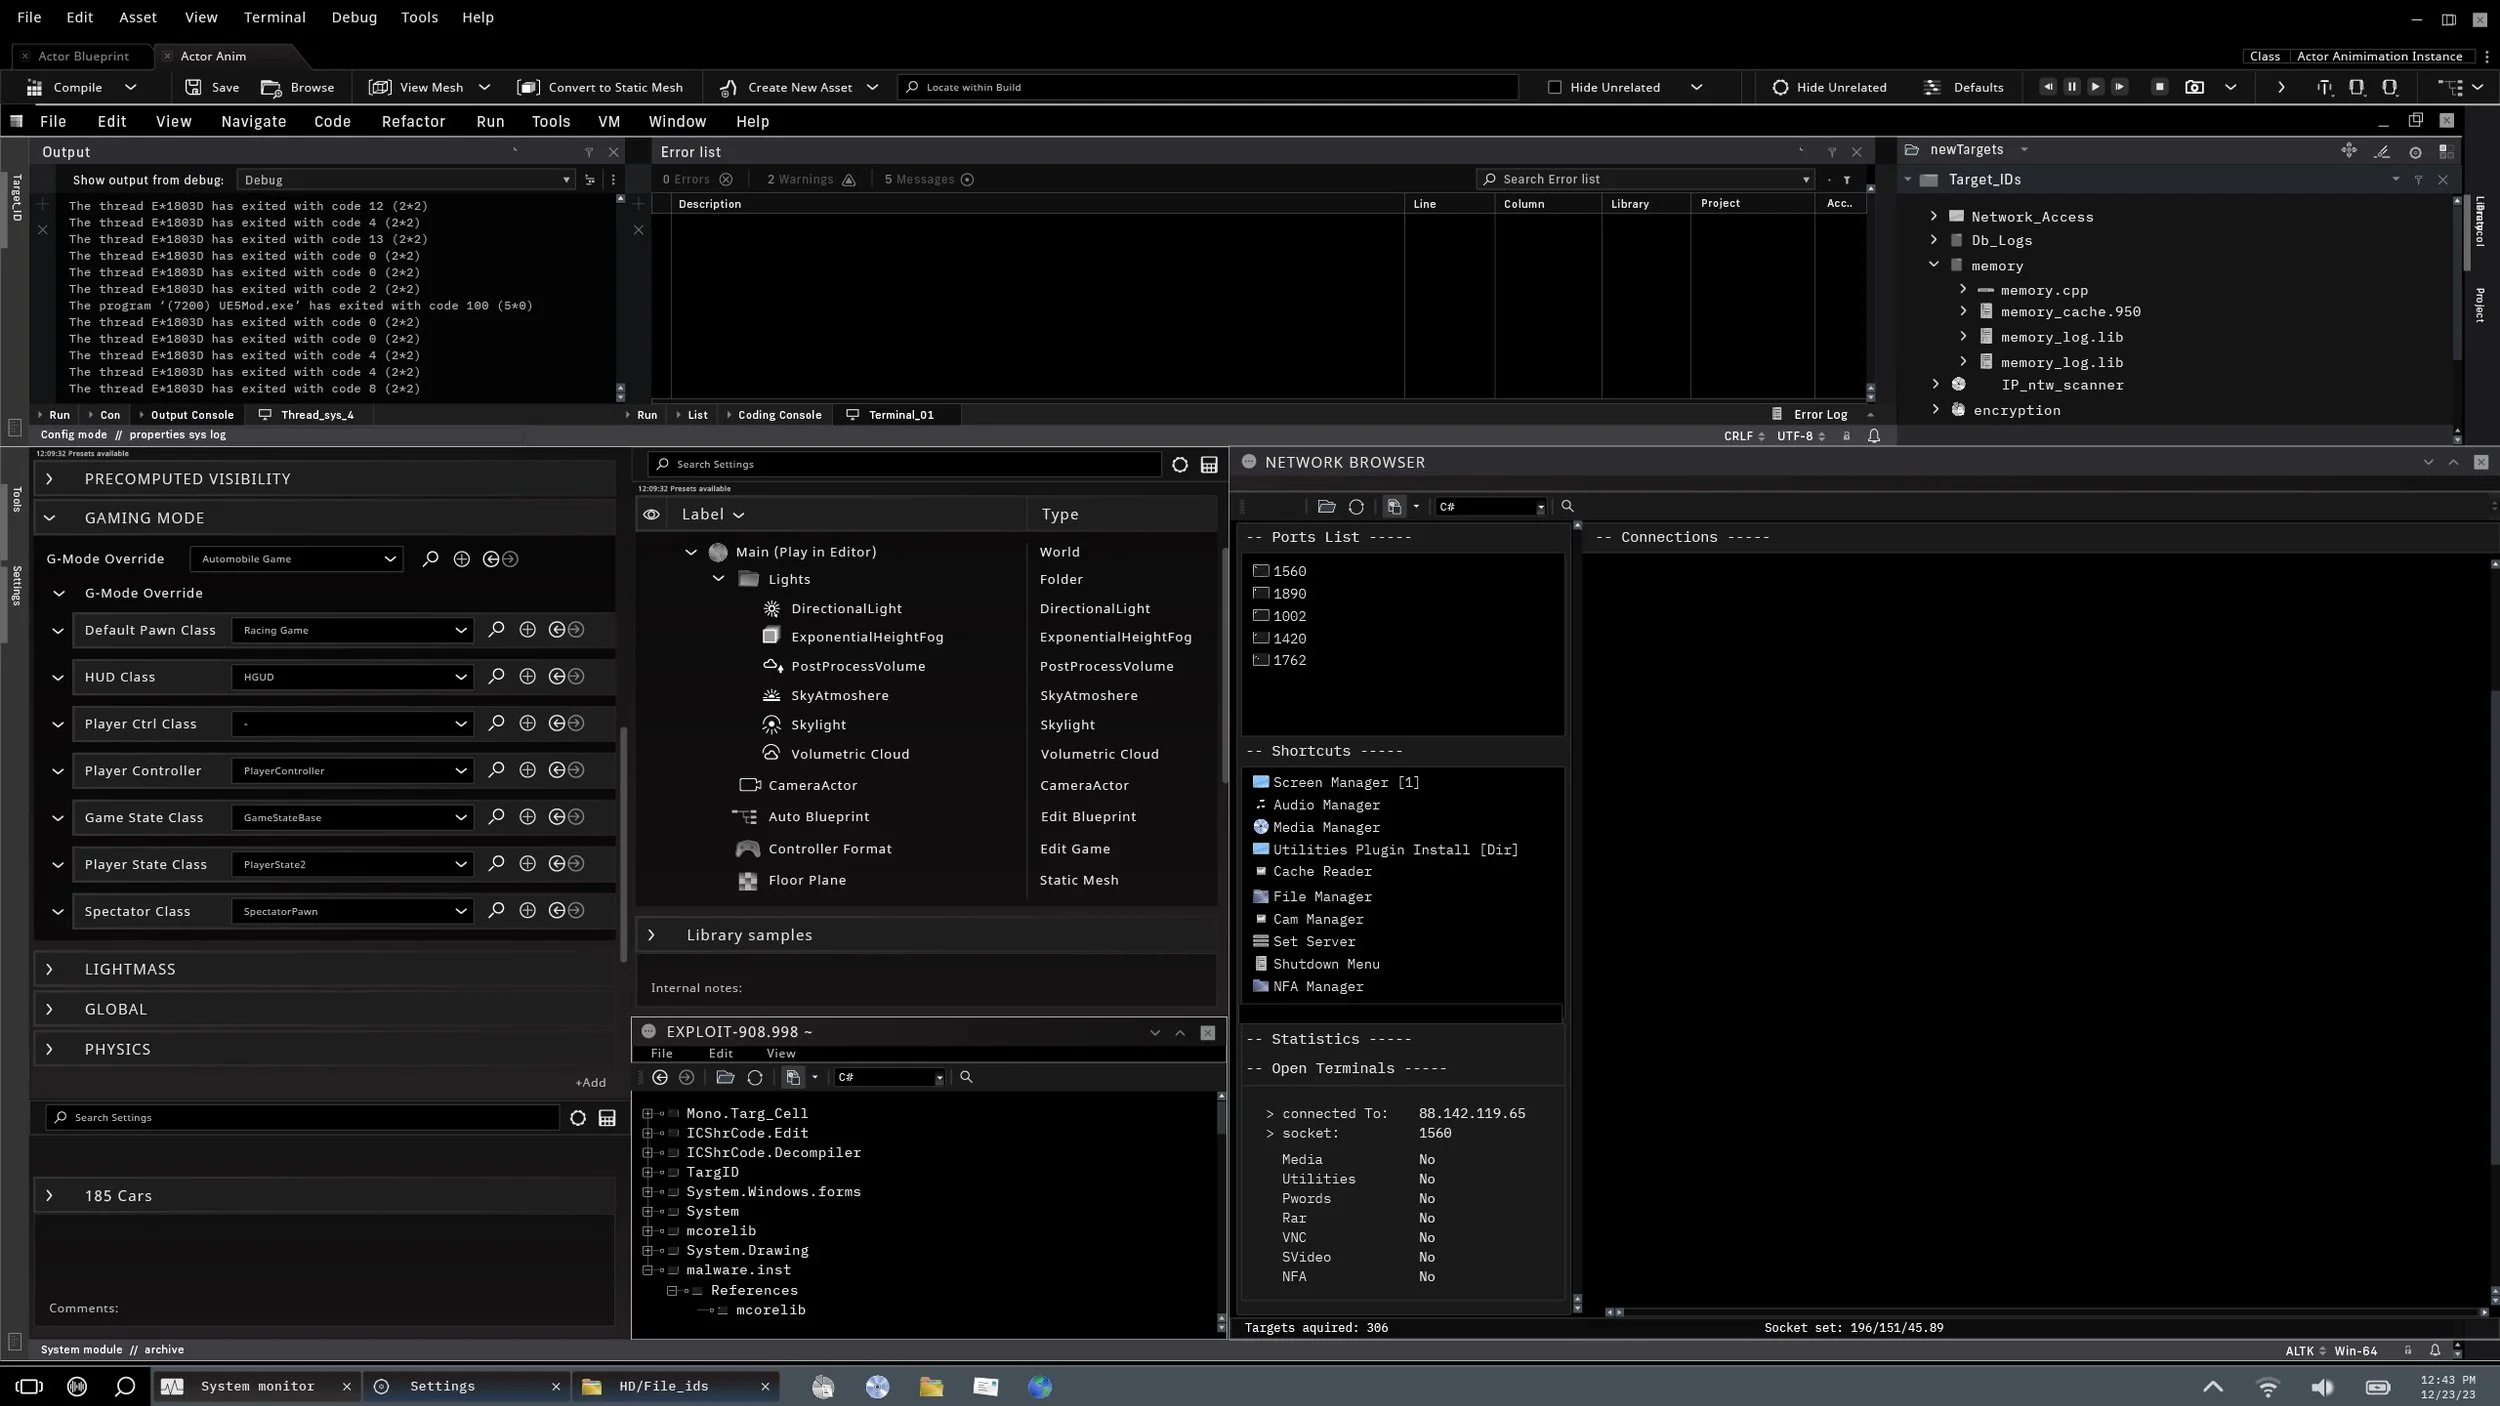Image resolution: width=2500 pixels, height=1406 pixels.
Task: Open the Refactor menu
Action: 413,122
